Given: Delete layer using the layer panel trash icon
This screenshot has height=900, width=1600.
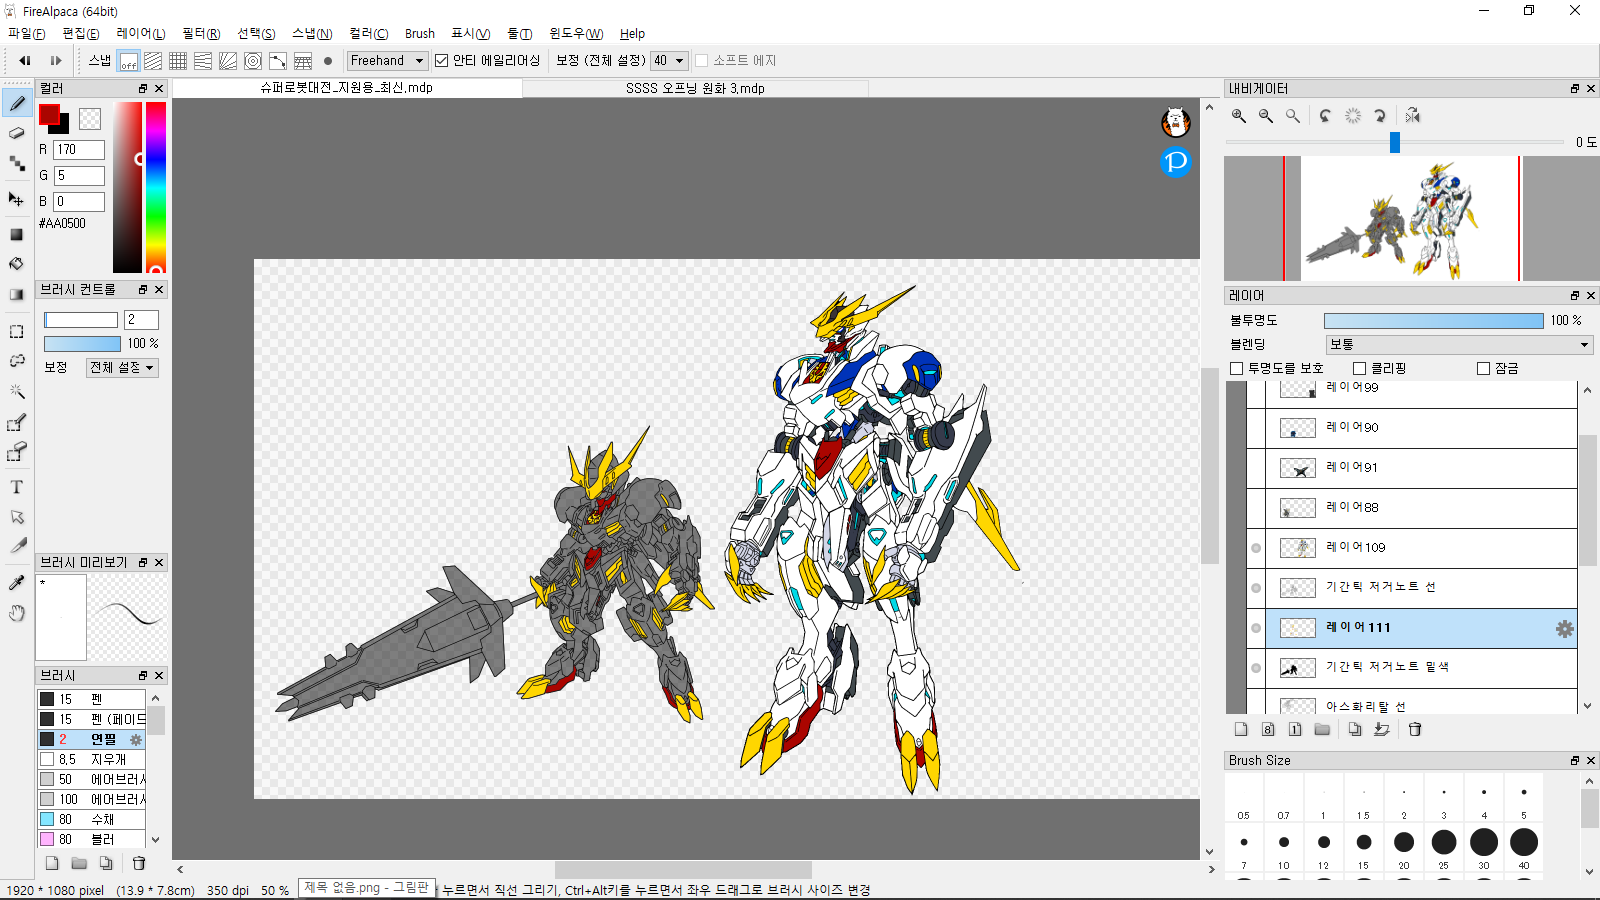Looking at the screenshot, I should [x=1415, y=729].
